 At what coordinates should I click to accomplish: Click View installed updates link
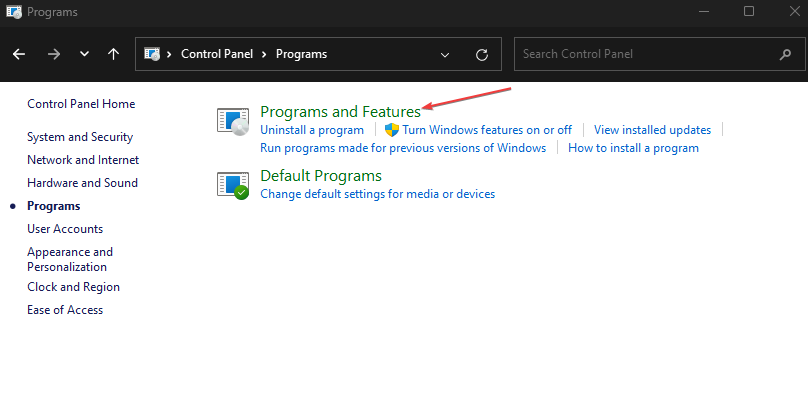652,130
